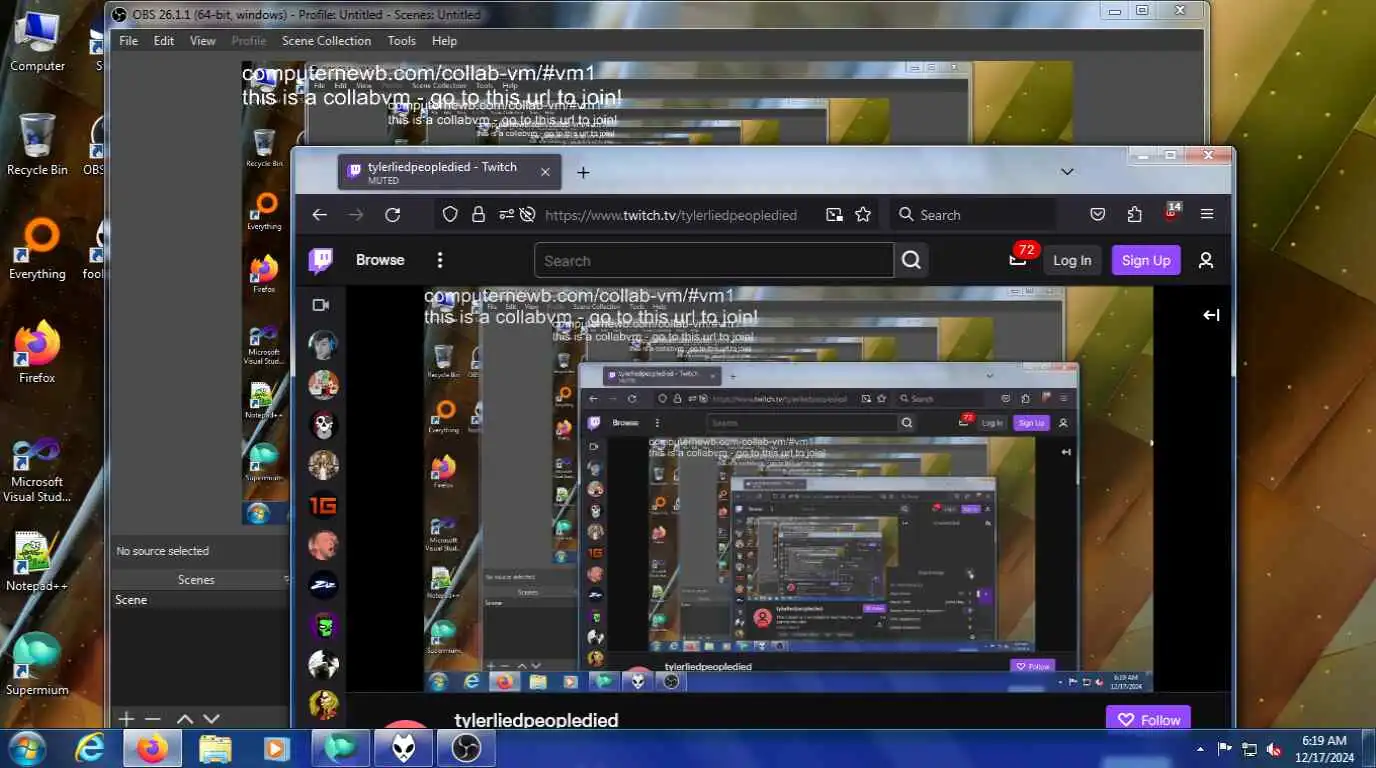This screenshot has height=768, width=1376.
Task: Add a scene with the OBS plus button
Action: [126, 718]
